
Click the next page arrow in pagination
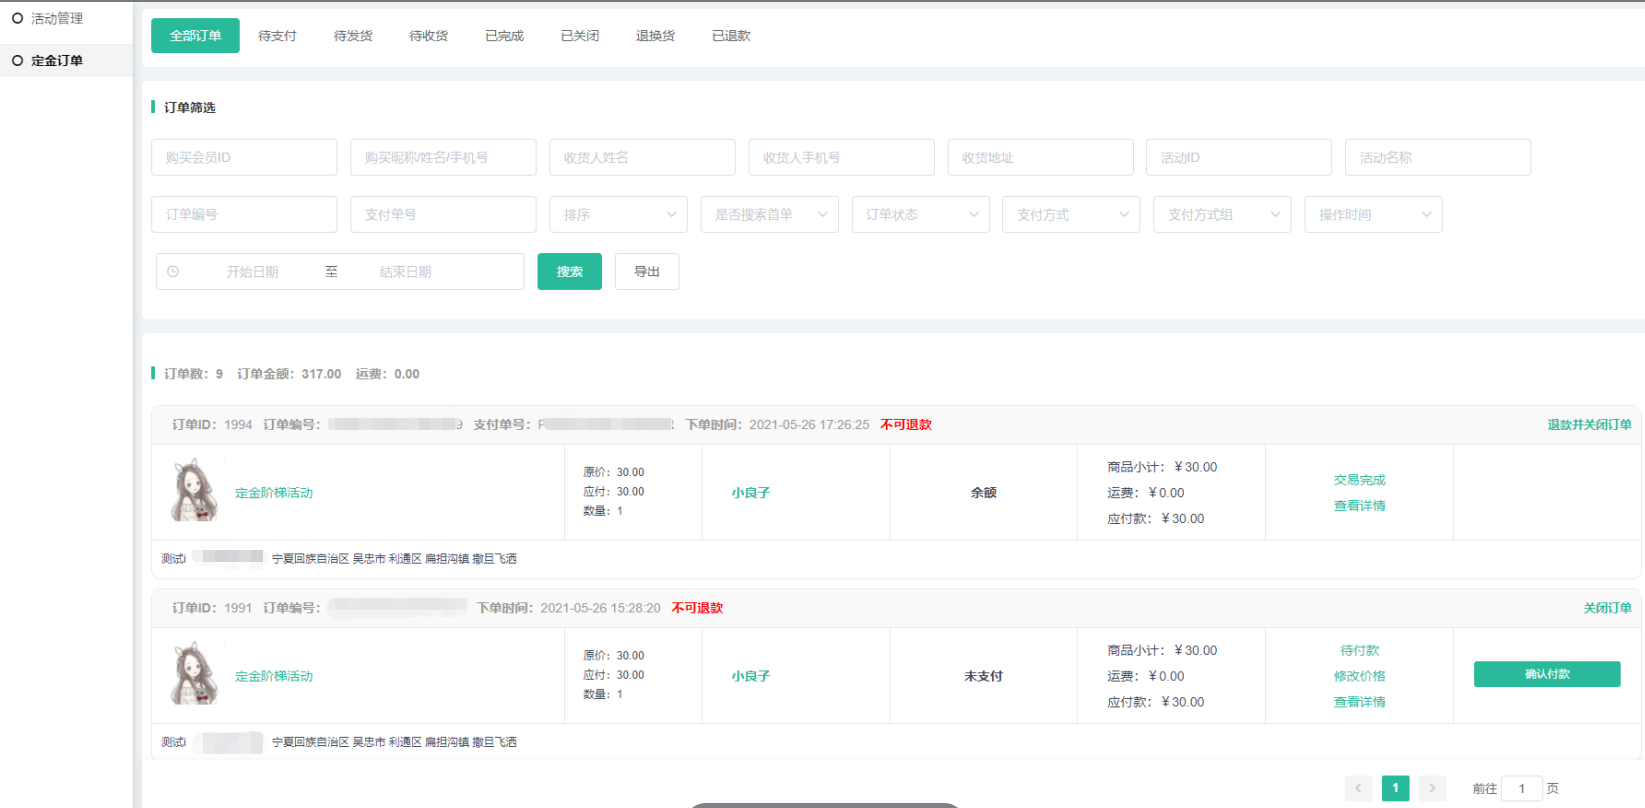[x=1432, y=788]
